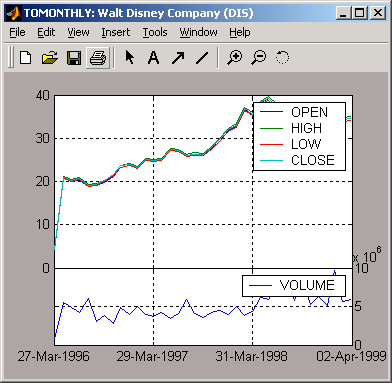Screen dimensions: 392x383
Task: Open the Window menu
Action: coord(198,32)
